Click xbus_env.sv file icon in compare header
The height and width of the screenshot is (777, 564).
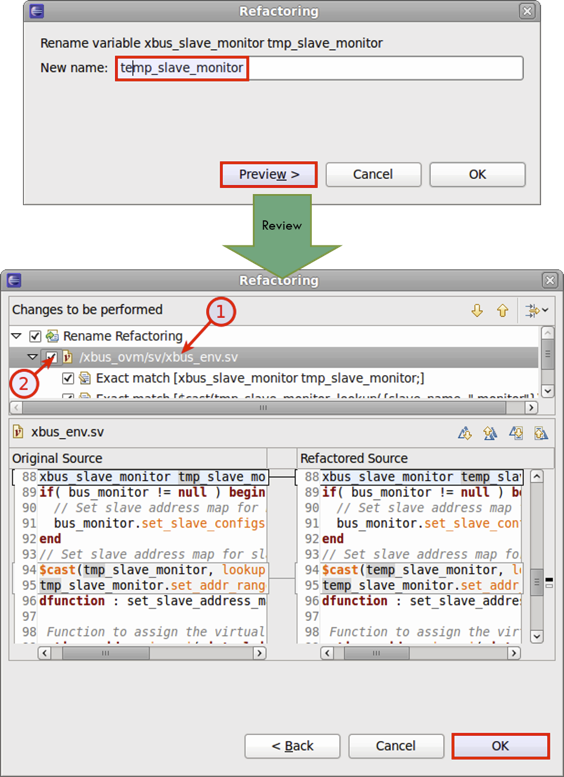pos(18,432)
